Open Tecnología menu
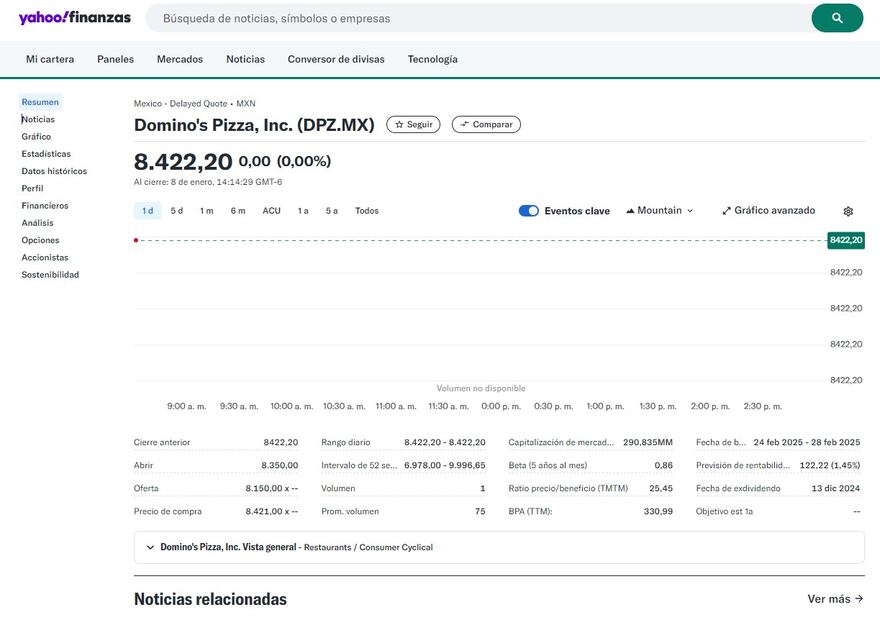This screenshot has height=620, width=880. [433, 59]
